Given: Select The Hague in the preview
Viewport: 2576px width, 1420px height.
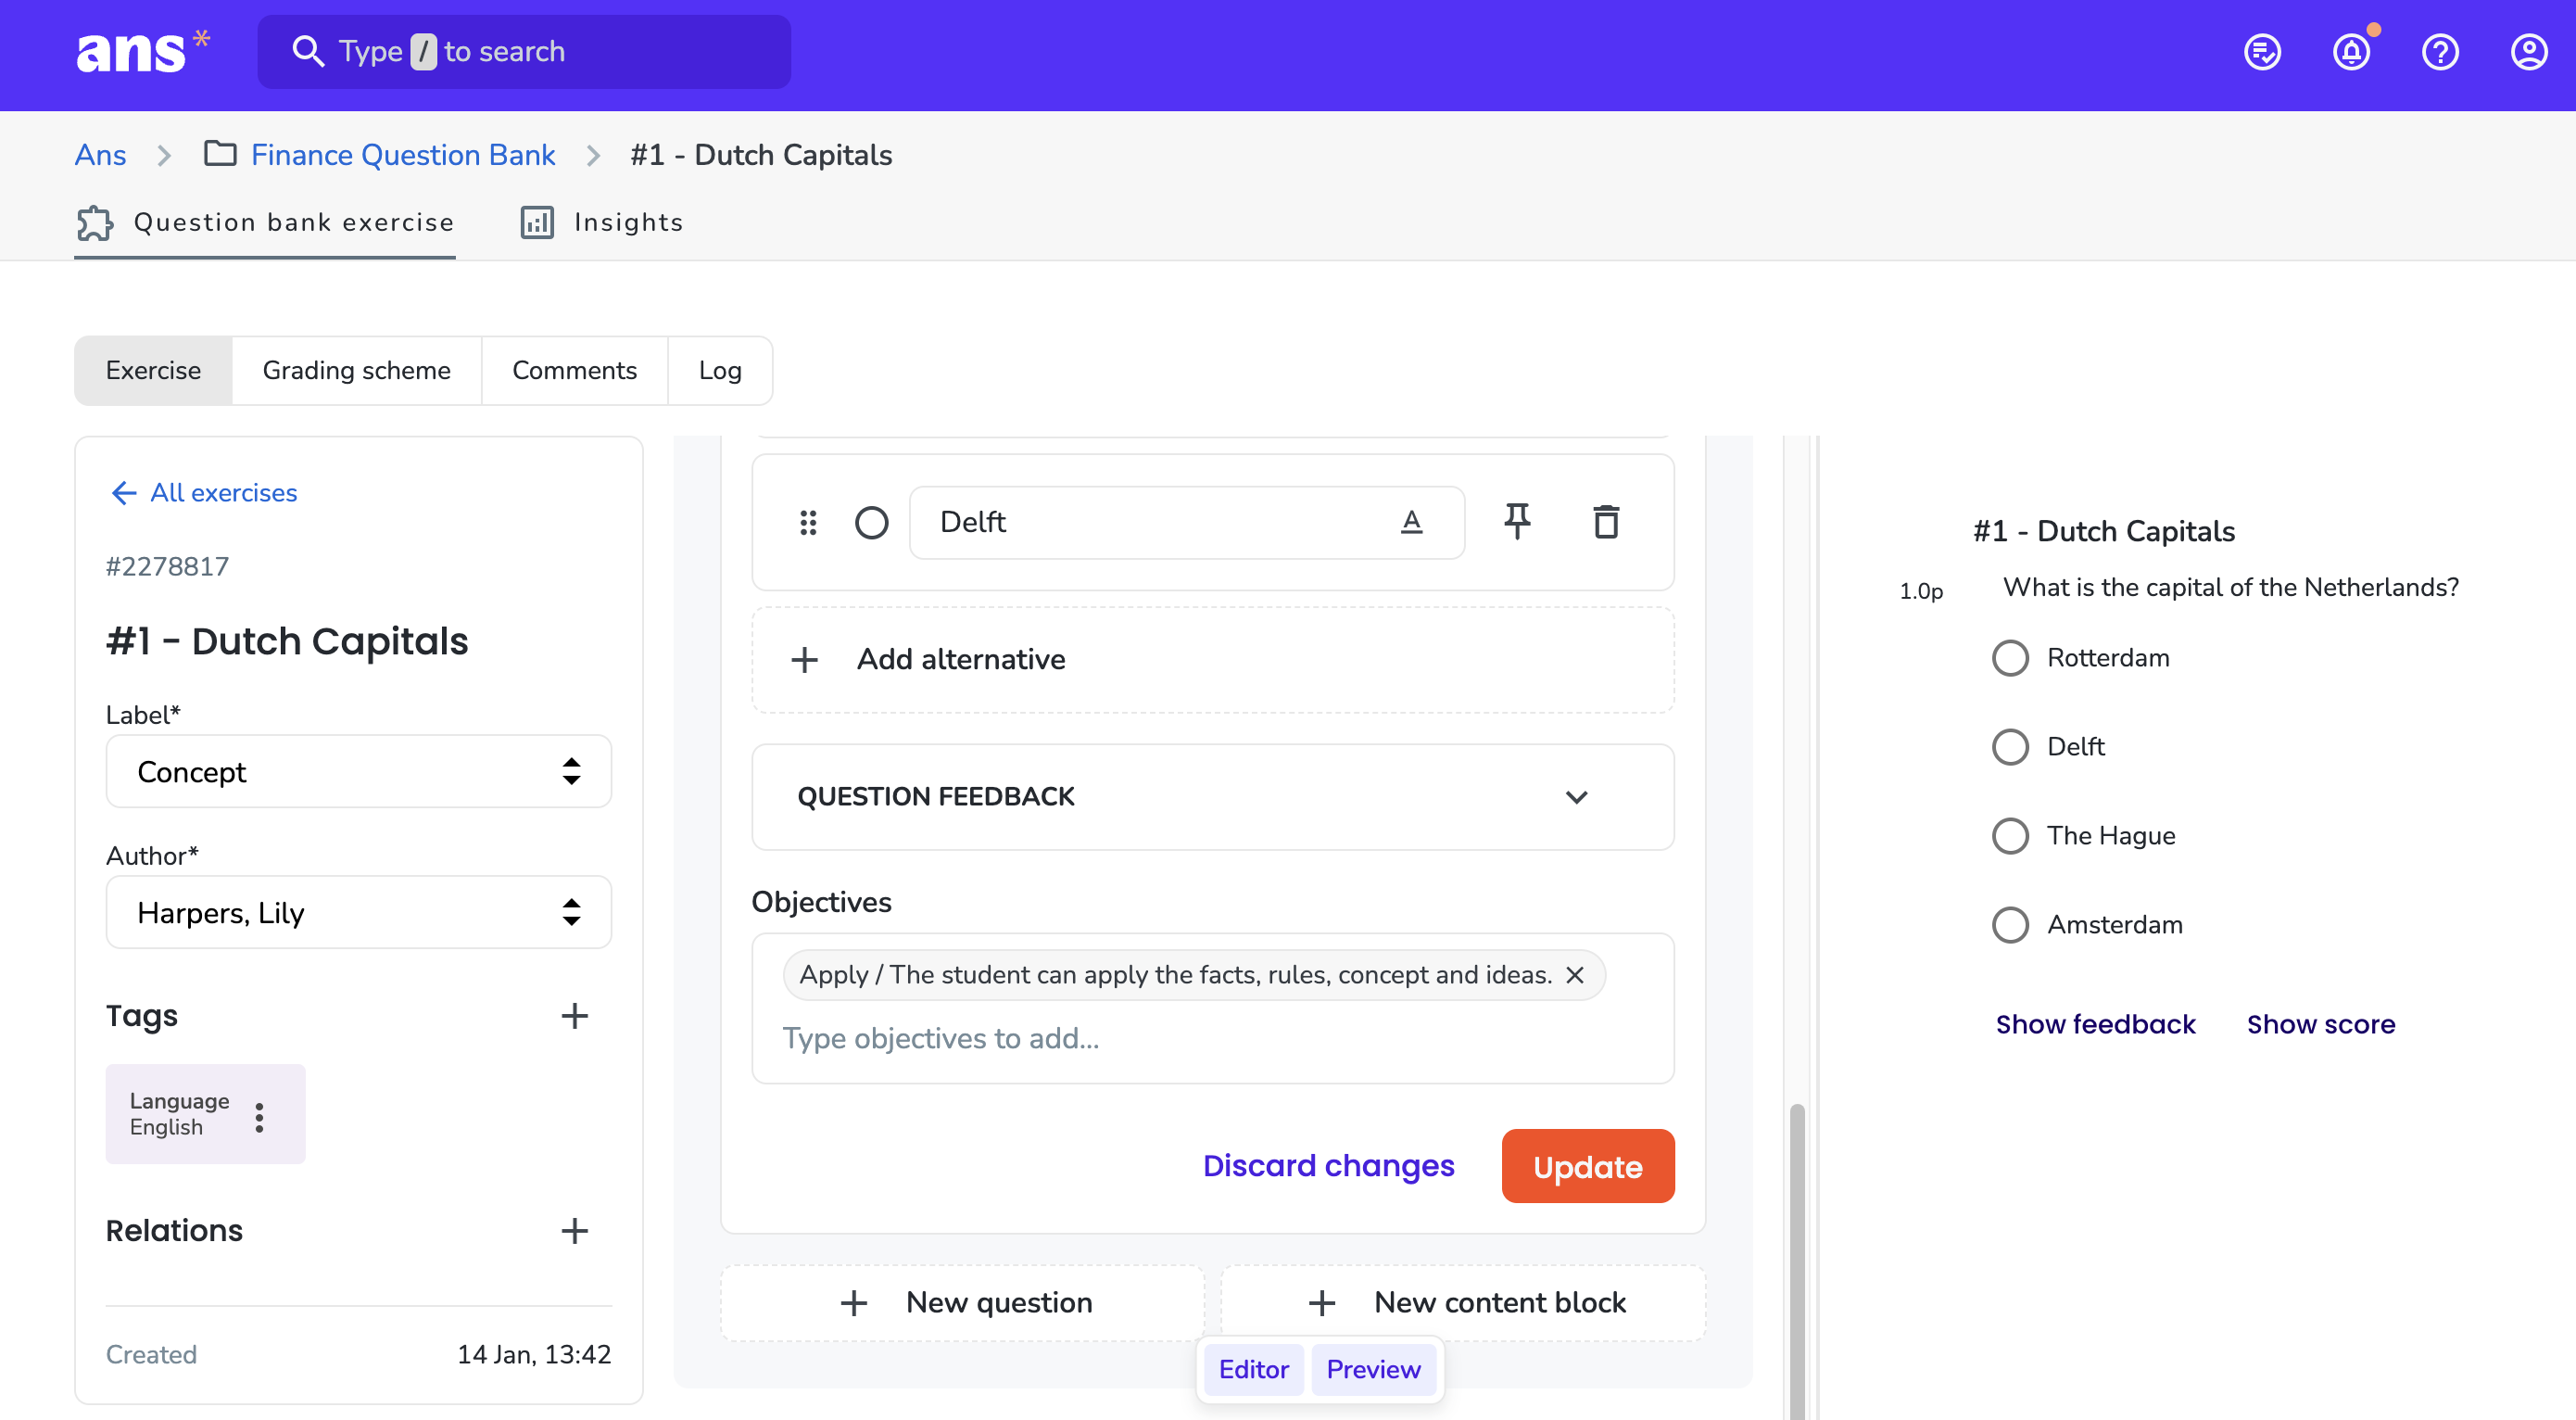Looking at the screenshot, I should coord(2010,836).
